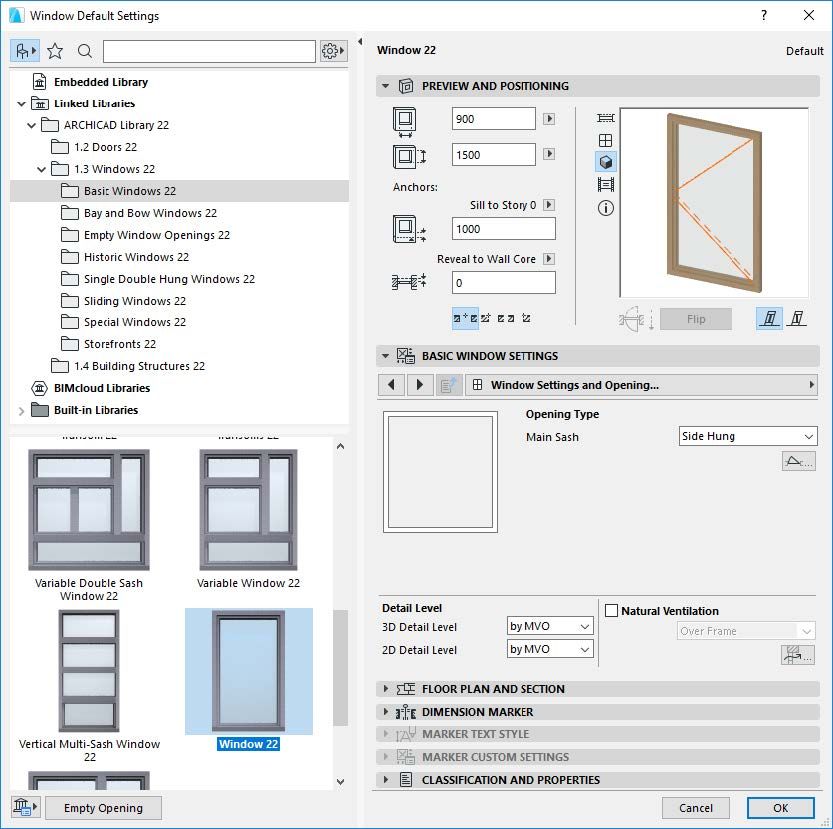Open library settings gear menu
This screenshot has width=833, height=829.
tap(333, 51)
